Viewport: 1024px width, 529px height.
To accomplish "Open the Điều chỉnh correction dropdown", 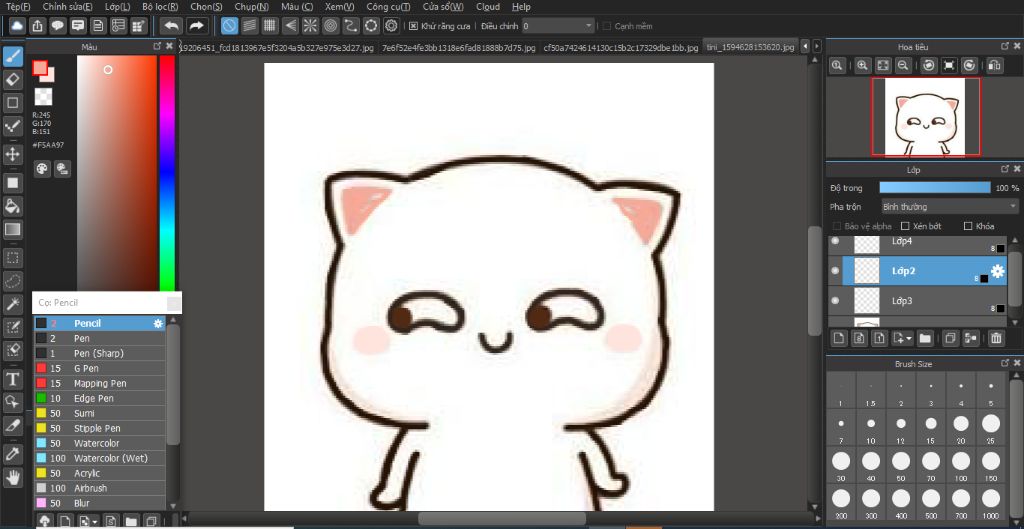I will click(558, 26).
